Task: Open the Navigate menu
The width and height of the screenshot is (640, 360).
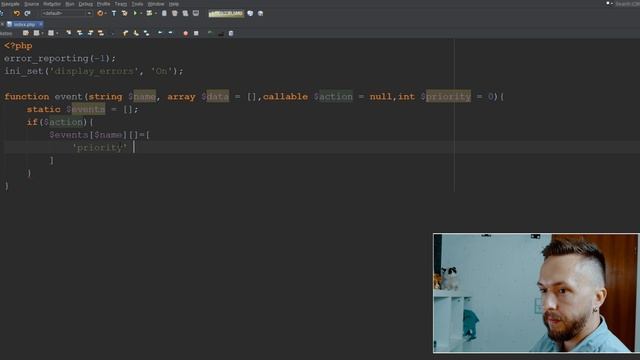Action: 10,4
